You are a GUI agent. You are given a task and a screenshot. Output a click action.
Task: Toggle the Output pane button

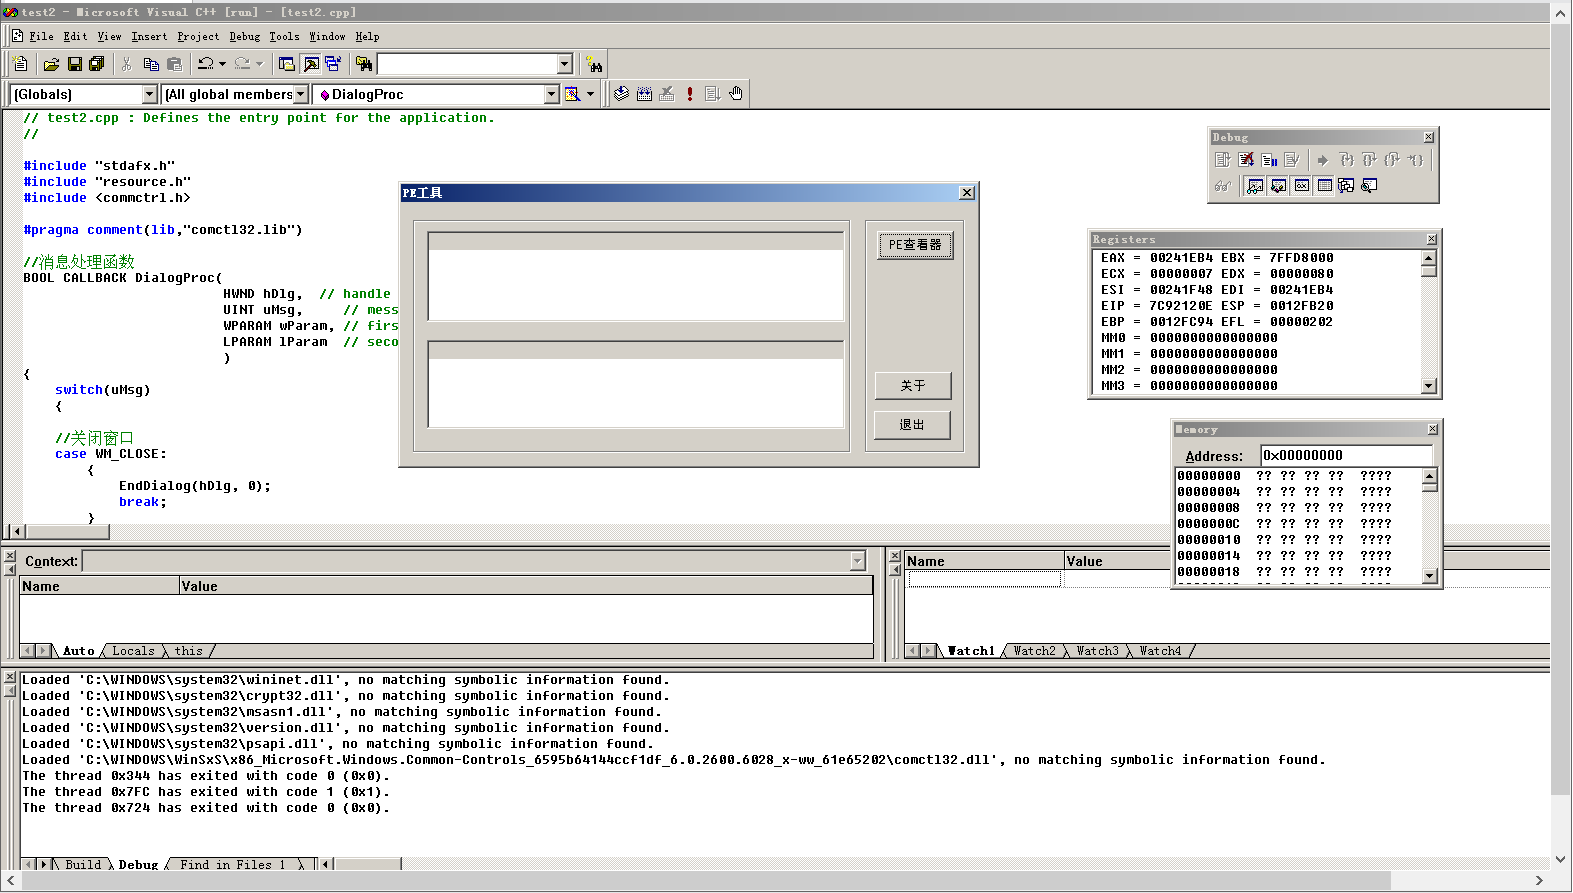click(311, 64)
